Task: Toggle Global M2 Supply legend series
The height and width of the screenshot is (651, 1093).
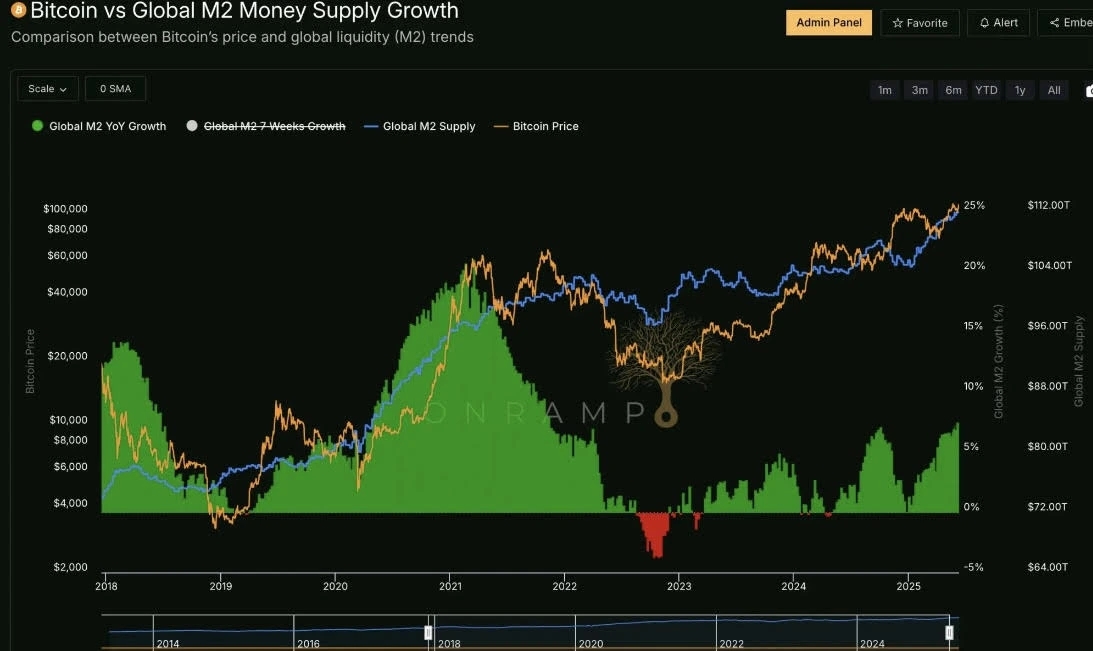Action: [x=420, y=126]
